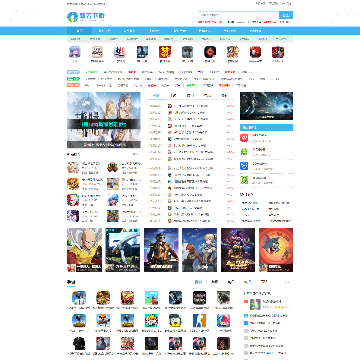Viewport: 360px width, 360px height.
Task: Select the second tab above the center list
Action: [173, 96]
